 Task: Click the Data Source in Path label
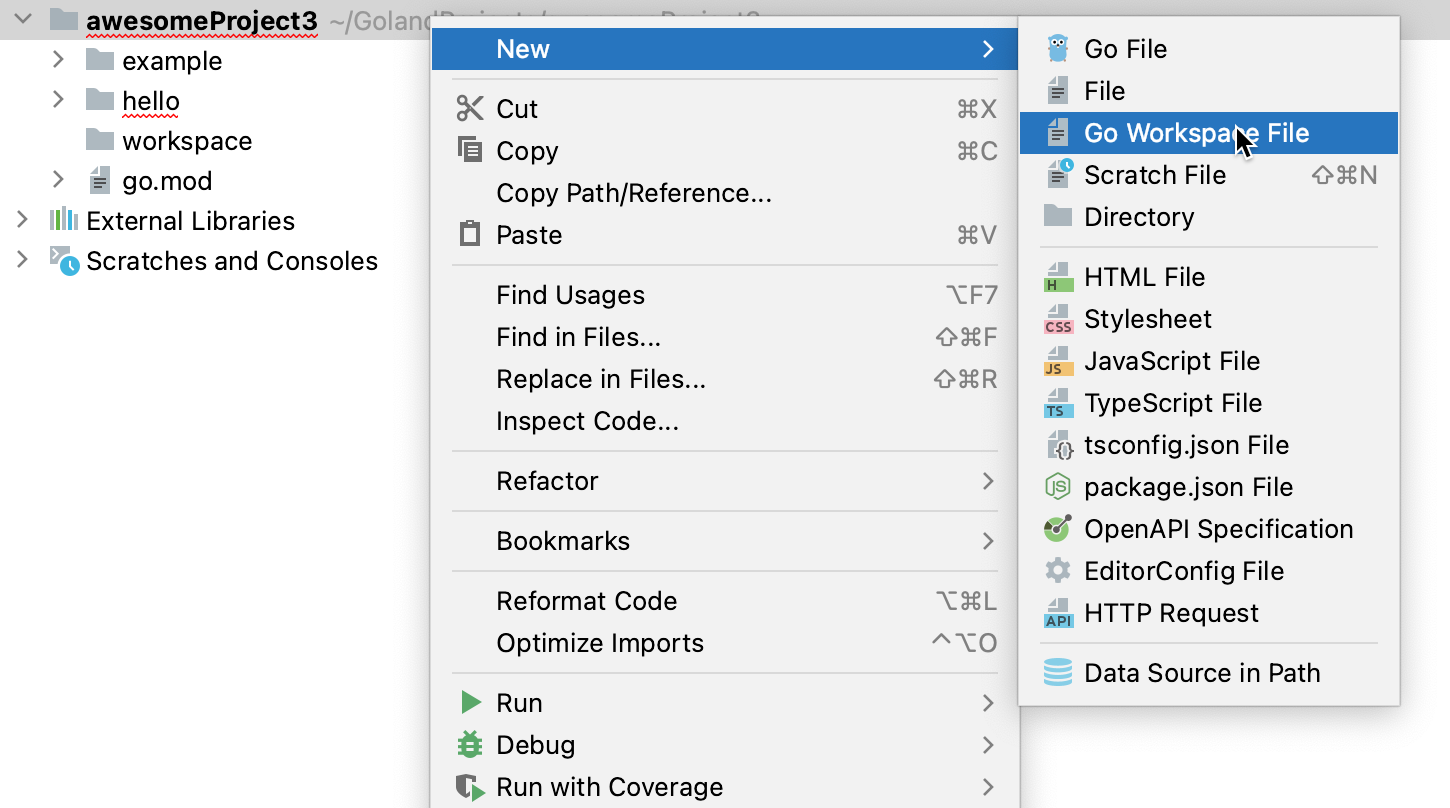(x=1202, y=673)
